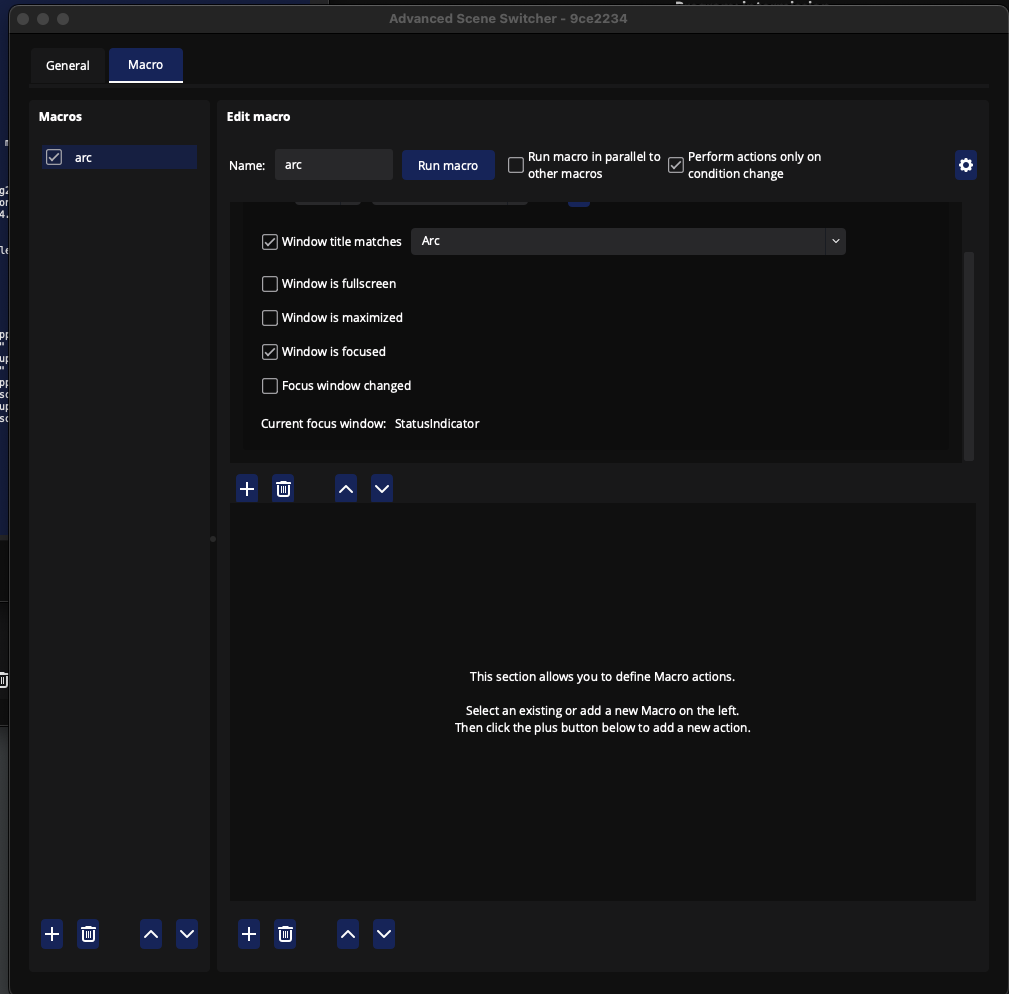The image size is (1009, 994).
Task: Delete the selected condition using the trash icon
Action: pyautogui.click(x=283, y=488)
